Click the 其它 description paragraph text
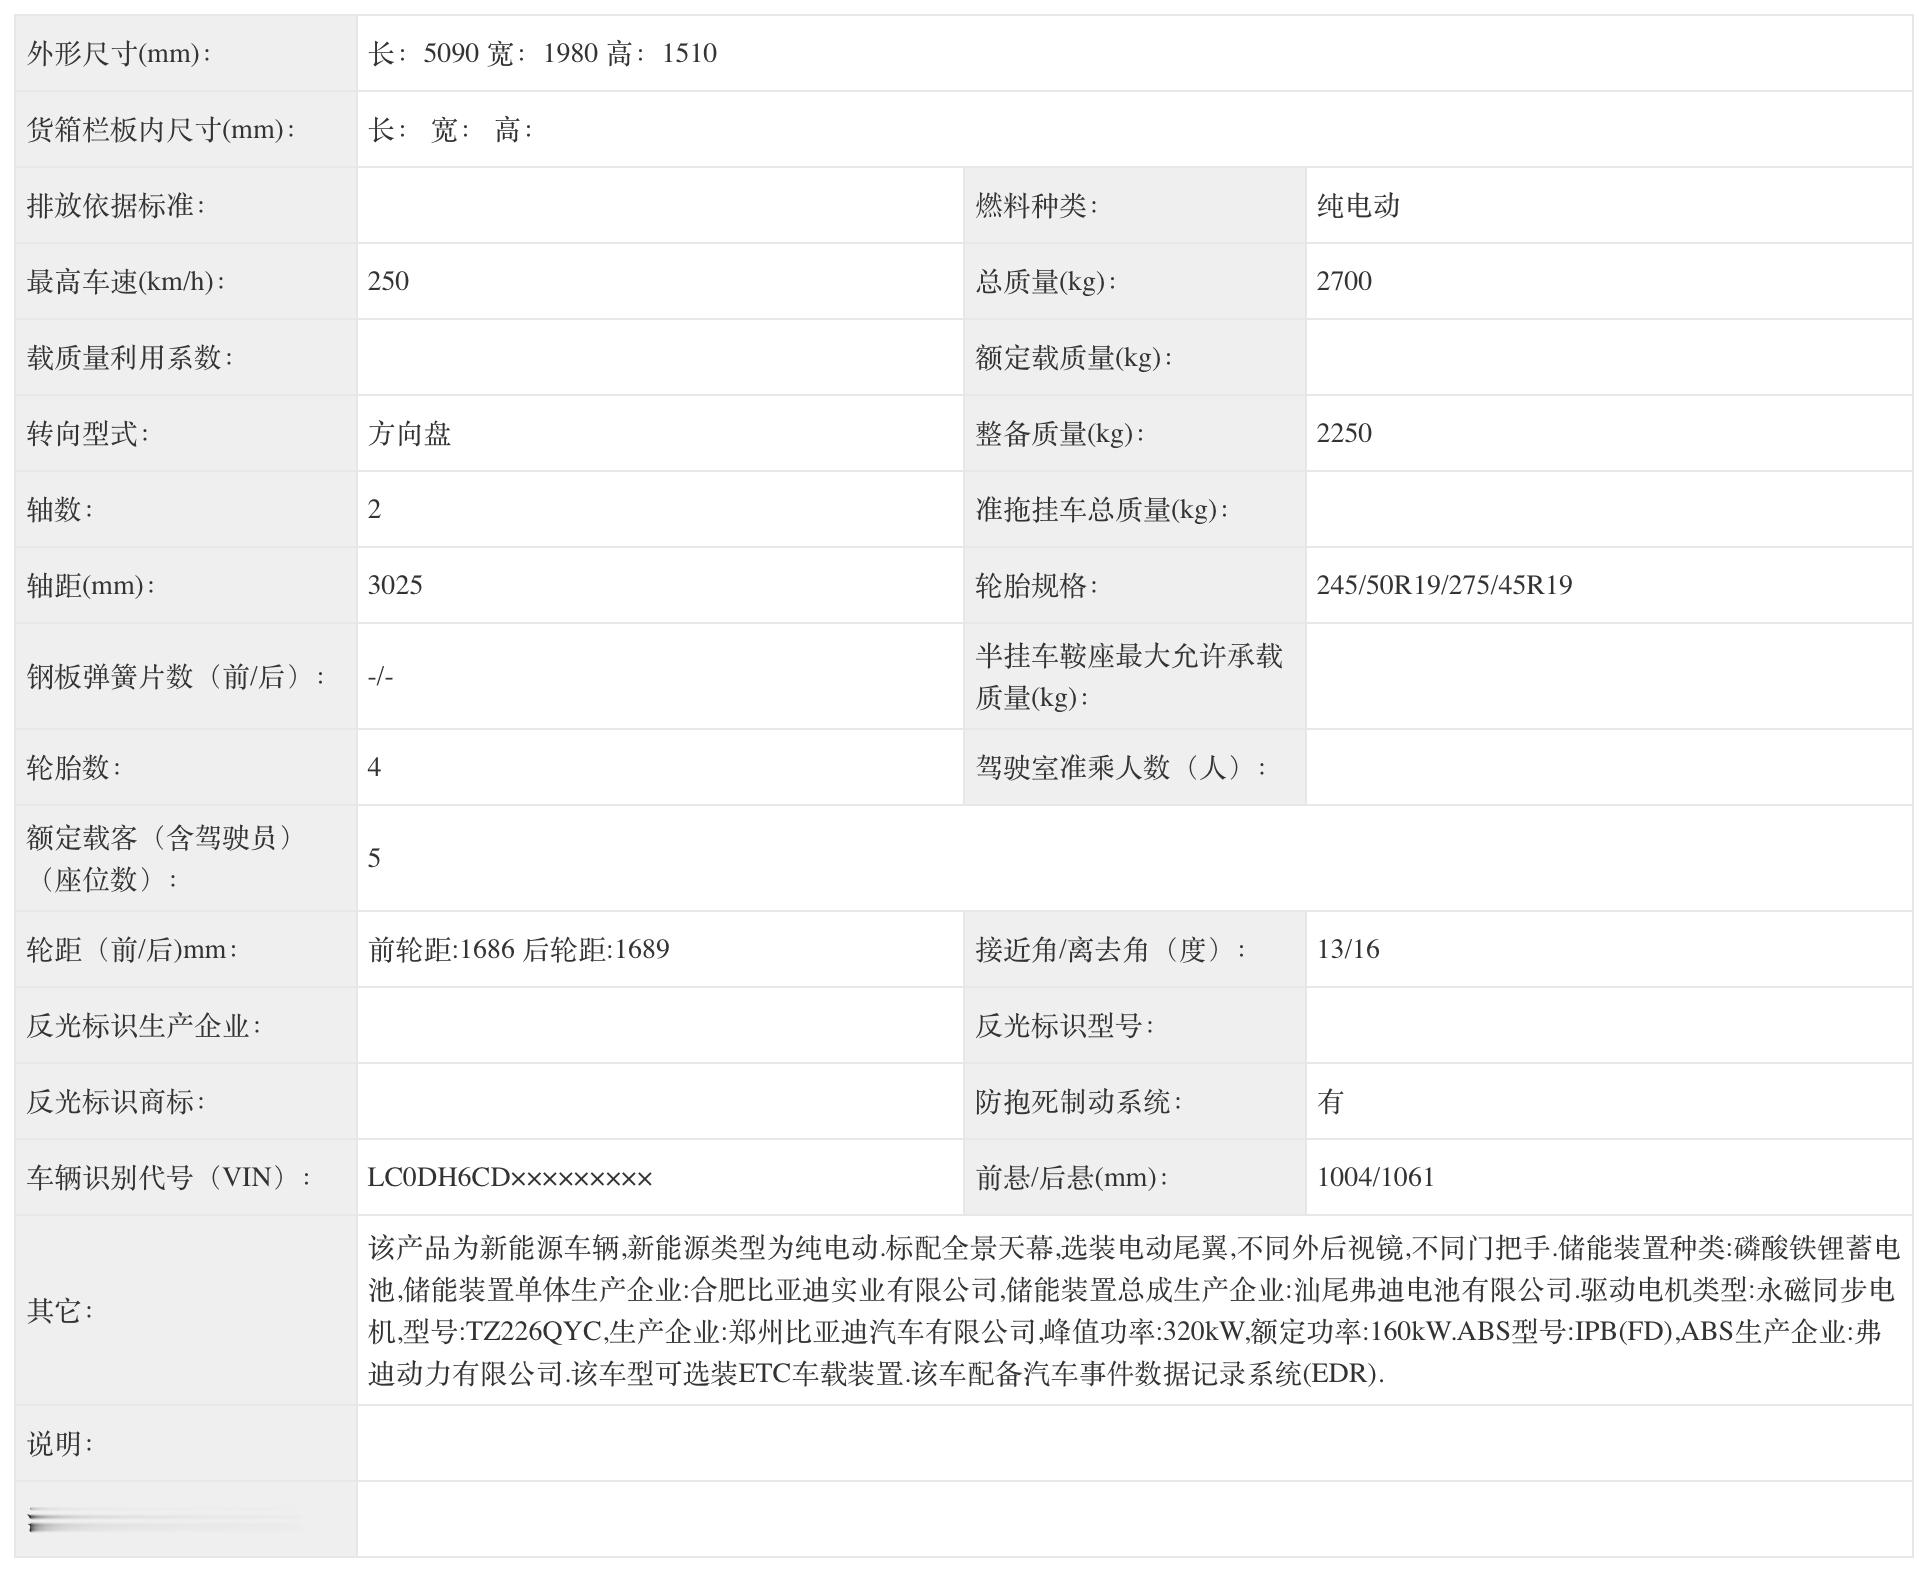This screenshot has width=1928, height=1576. coord(1134,1310)
